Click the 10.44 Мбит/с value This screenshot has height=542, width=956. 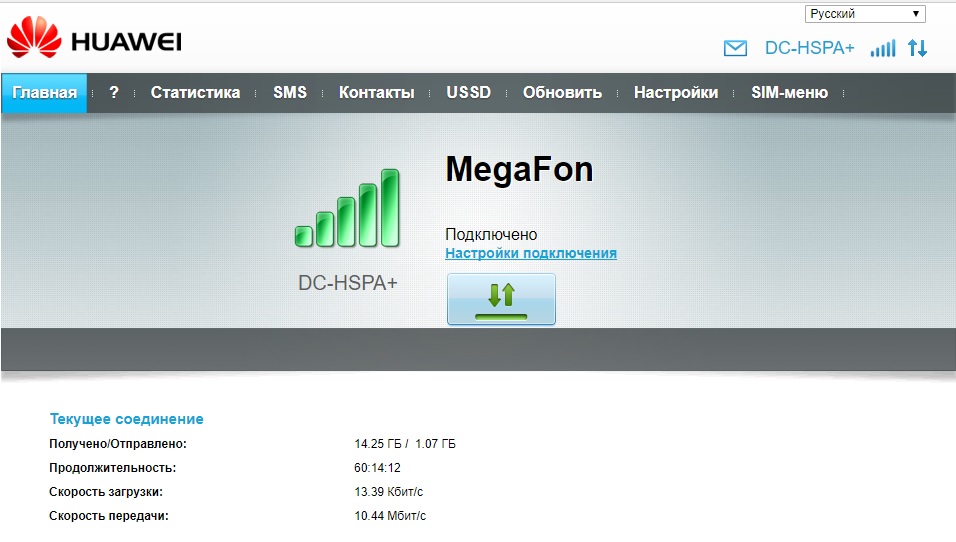coord(390,516)
